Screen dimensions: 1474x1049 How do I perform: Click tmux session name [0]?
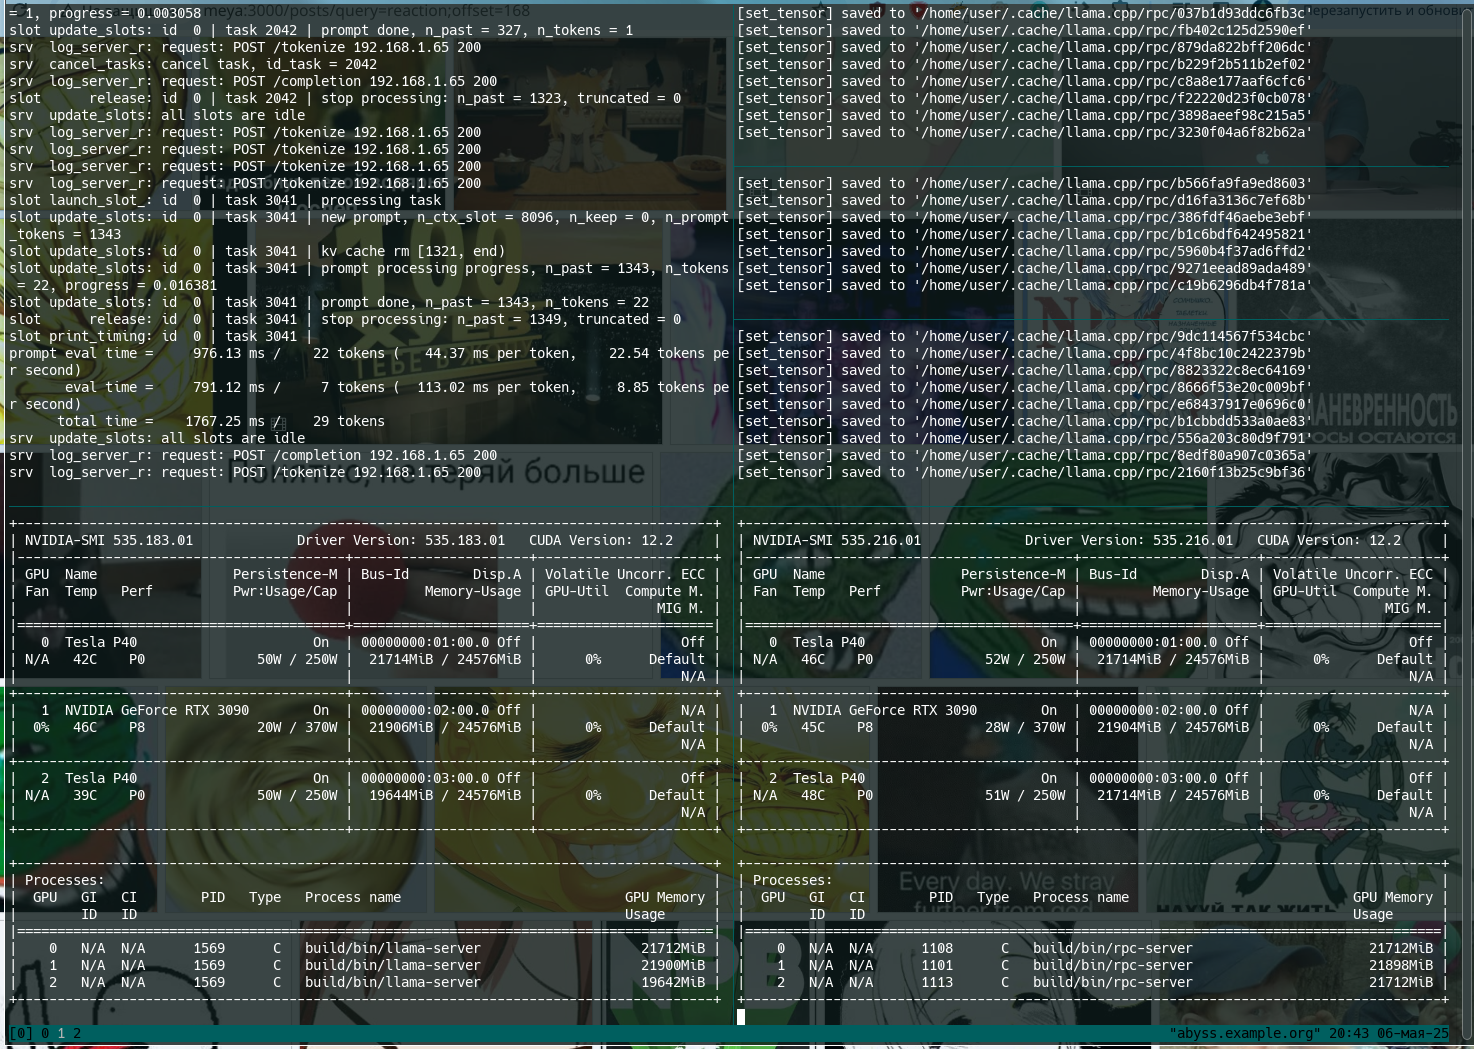[x=21, y=1033]
